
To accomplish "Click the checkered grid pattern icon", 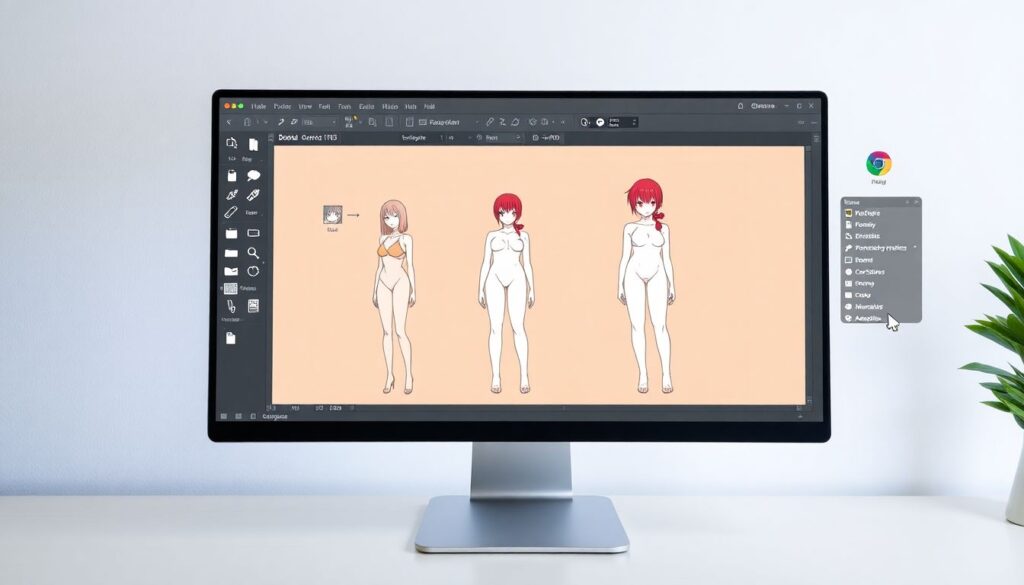I will pos(231,288).
